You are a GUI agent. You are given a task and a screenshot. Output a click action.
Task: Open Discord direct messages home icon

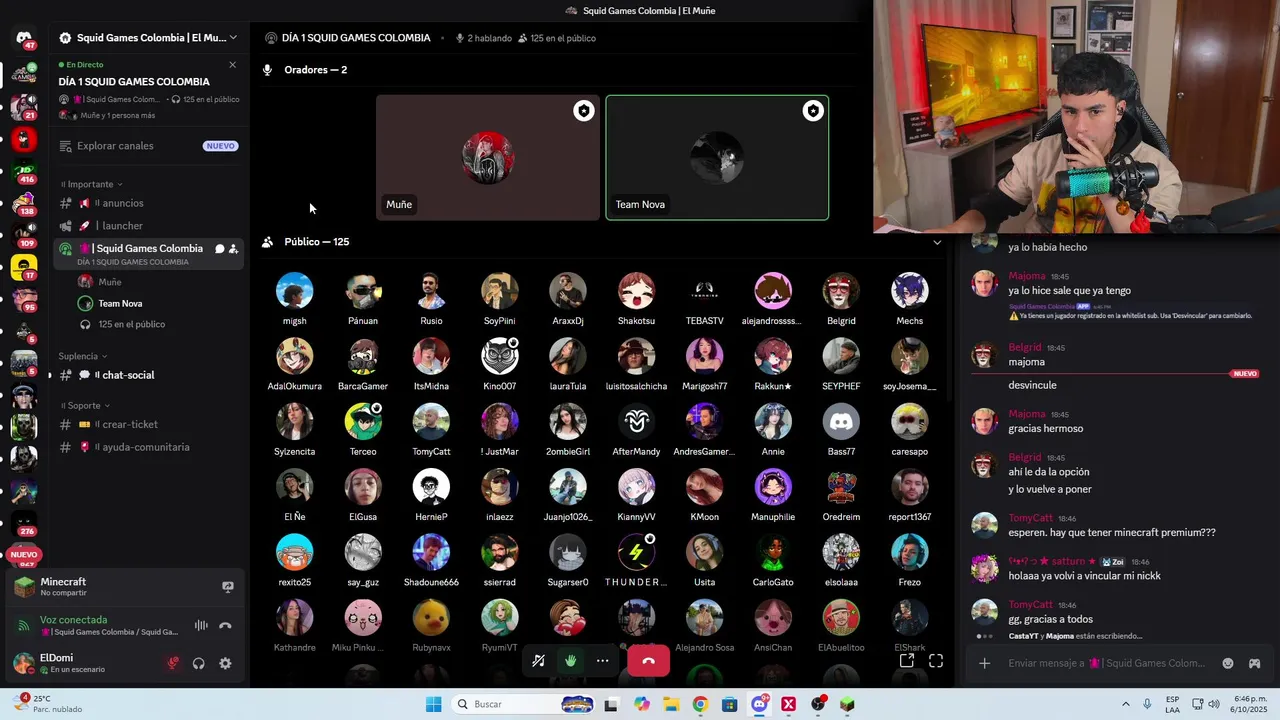(x=24, y=38)
